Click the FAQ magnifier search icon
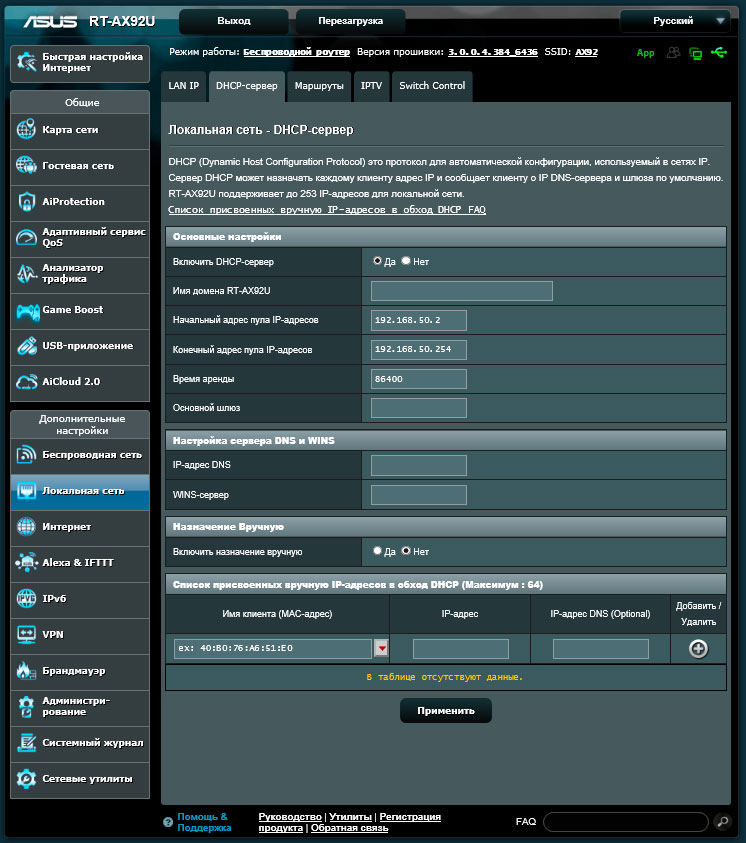The width and height of the screenshot is (746, 843). pyautogui.click(x=722, y=821)
